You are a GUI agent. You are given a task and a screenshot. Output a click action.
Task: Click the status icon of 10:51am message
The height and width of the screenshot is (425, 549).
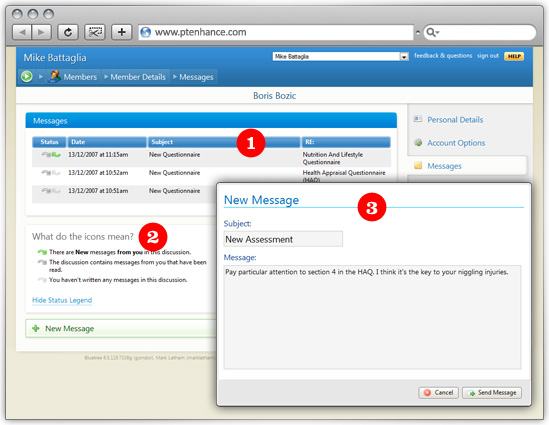[x=51, y=191]
